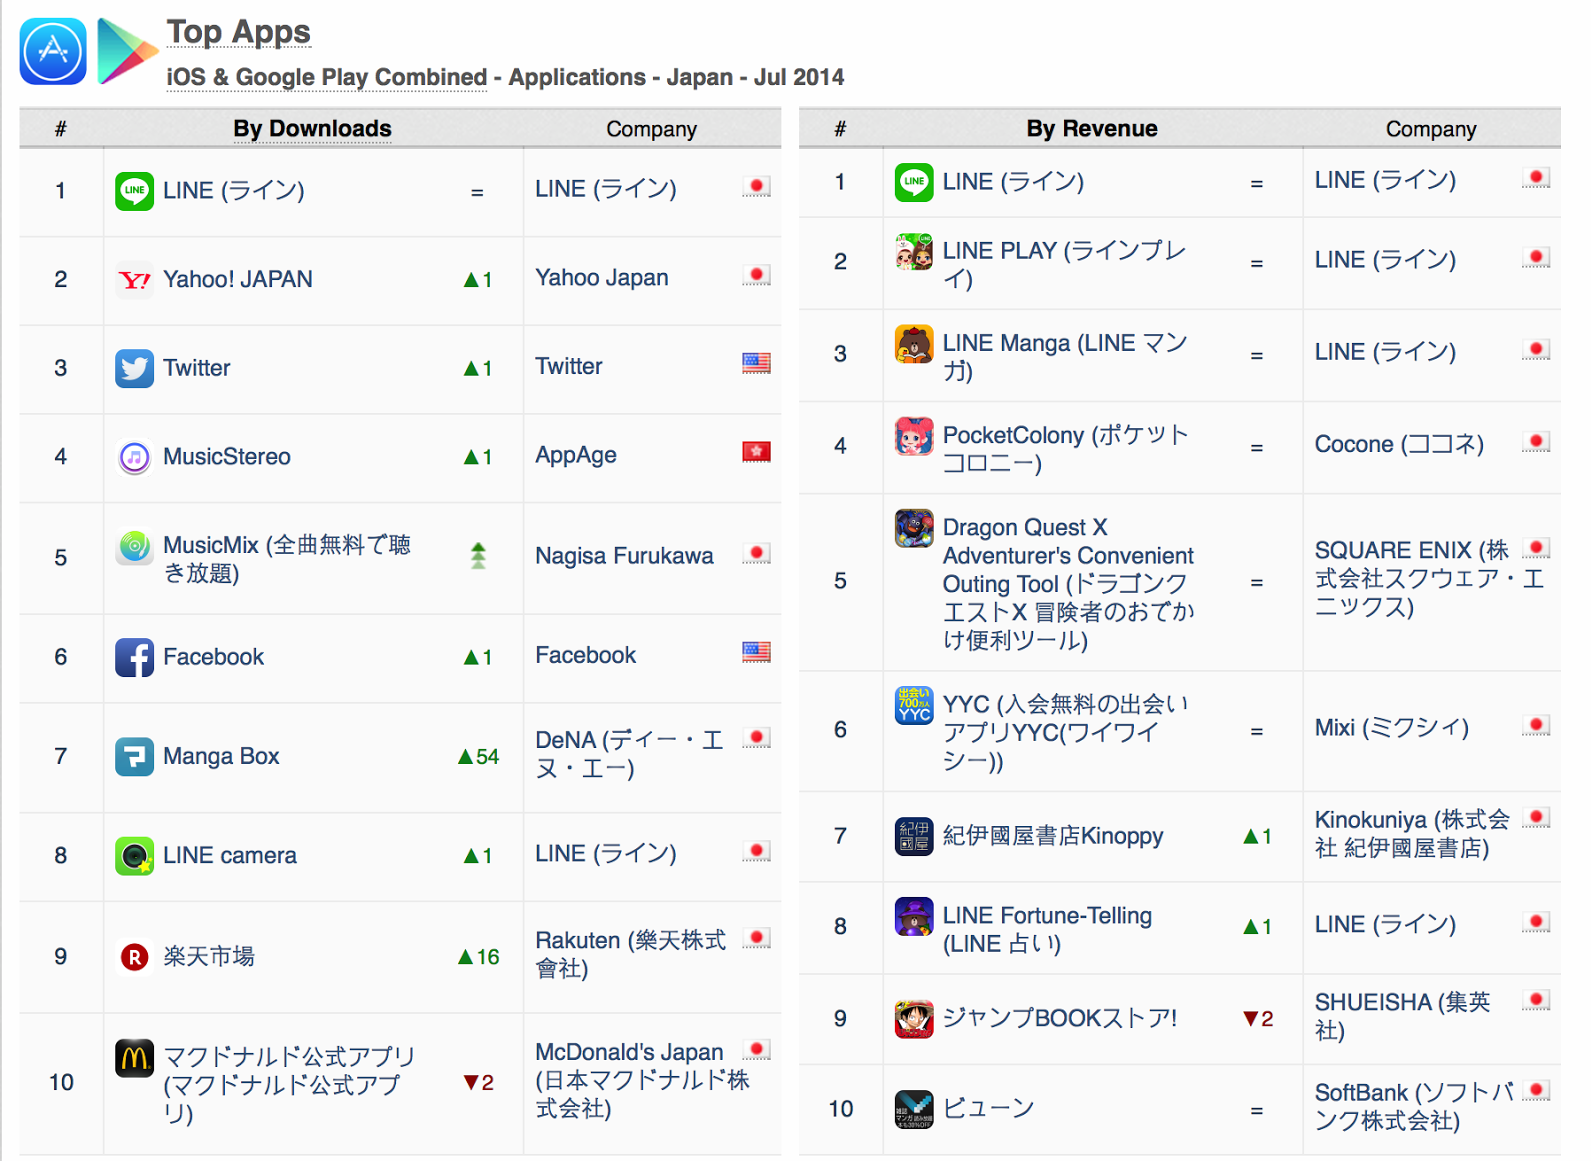Click the LINE PLAY app icon
Image resolution: width=1591 pixels, height=1161 pixels.
coord(914,252)
